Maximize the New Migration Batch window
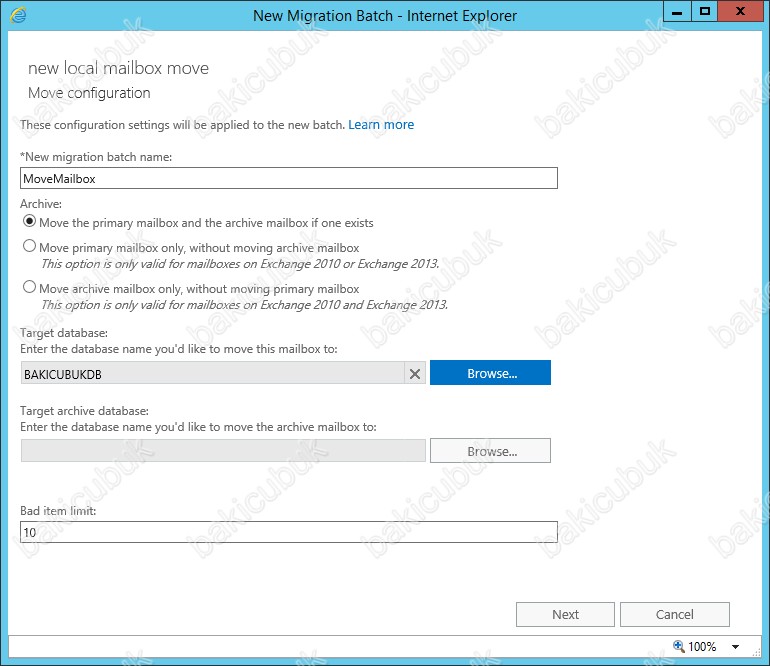Viewport: 770px width, 666px height. (704, 11)
